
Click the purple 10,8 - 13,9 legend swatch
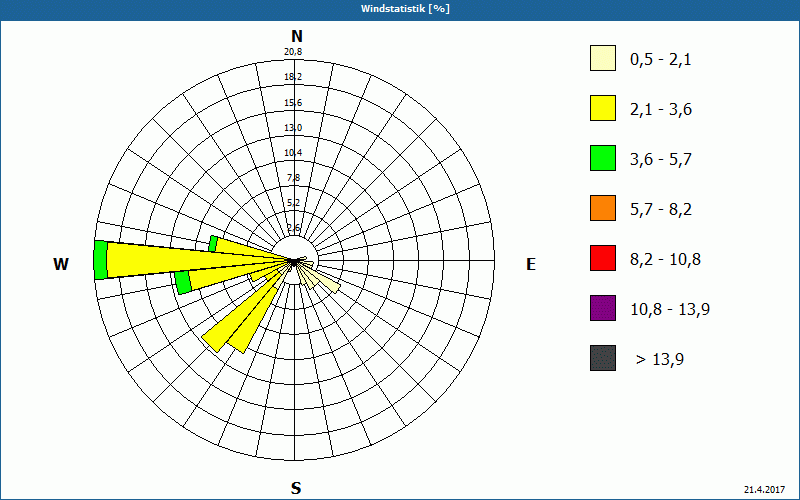point(603,308)
